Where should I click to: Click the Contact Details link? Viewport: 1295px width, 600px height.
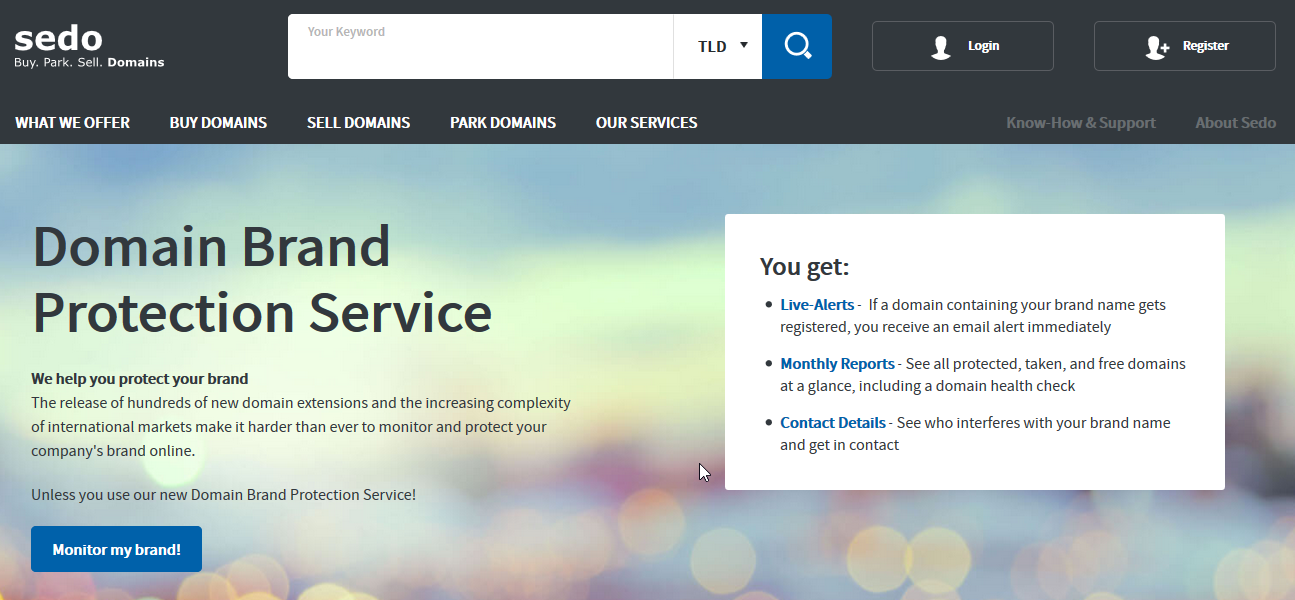click(832, 423)
